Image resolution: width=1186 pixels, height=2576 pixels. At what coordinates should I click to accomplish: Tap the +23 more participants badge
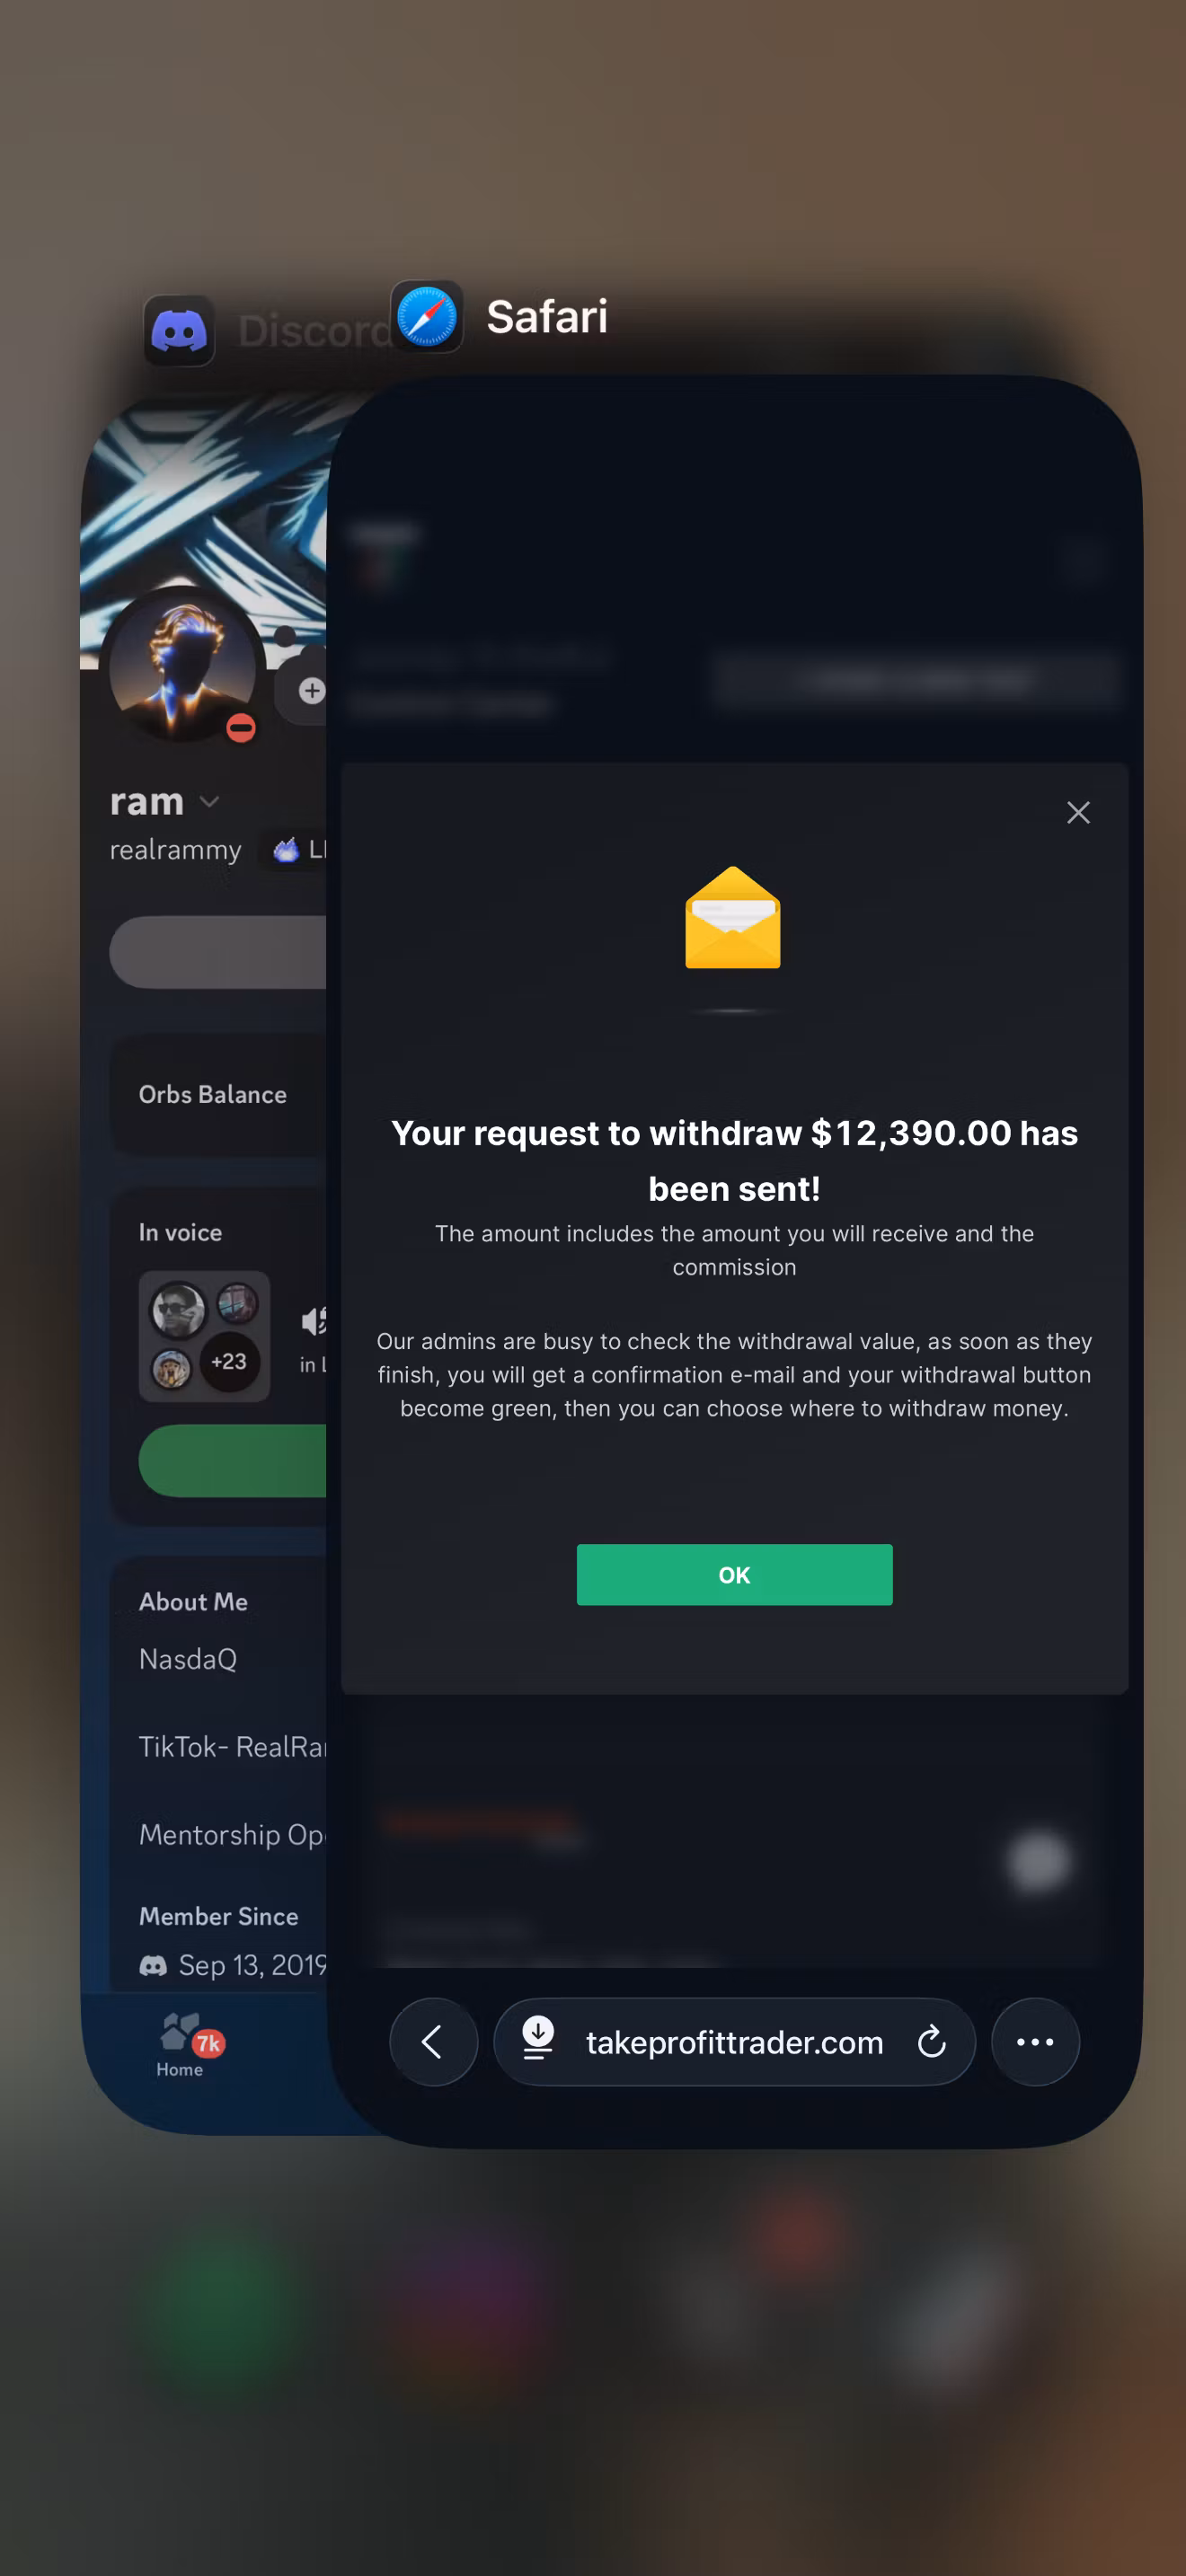point(229,1361)
